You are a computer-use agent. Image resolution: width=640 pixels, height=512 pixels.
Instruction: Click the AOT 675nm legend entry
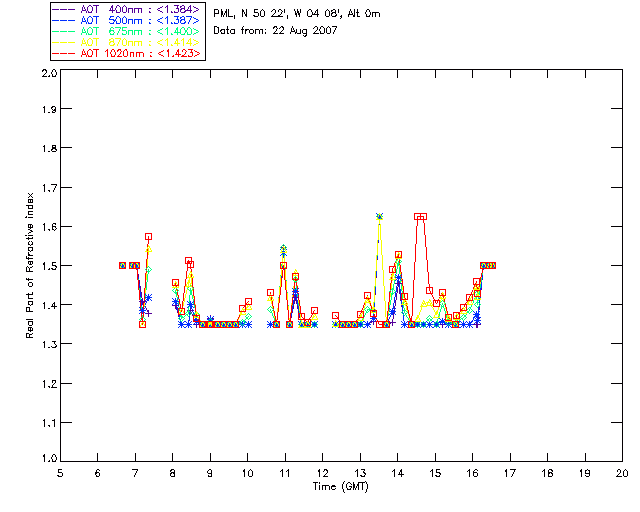click(x=126, y=31)
